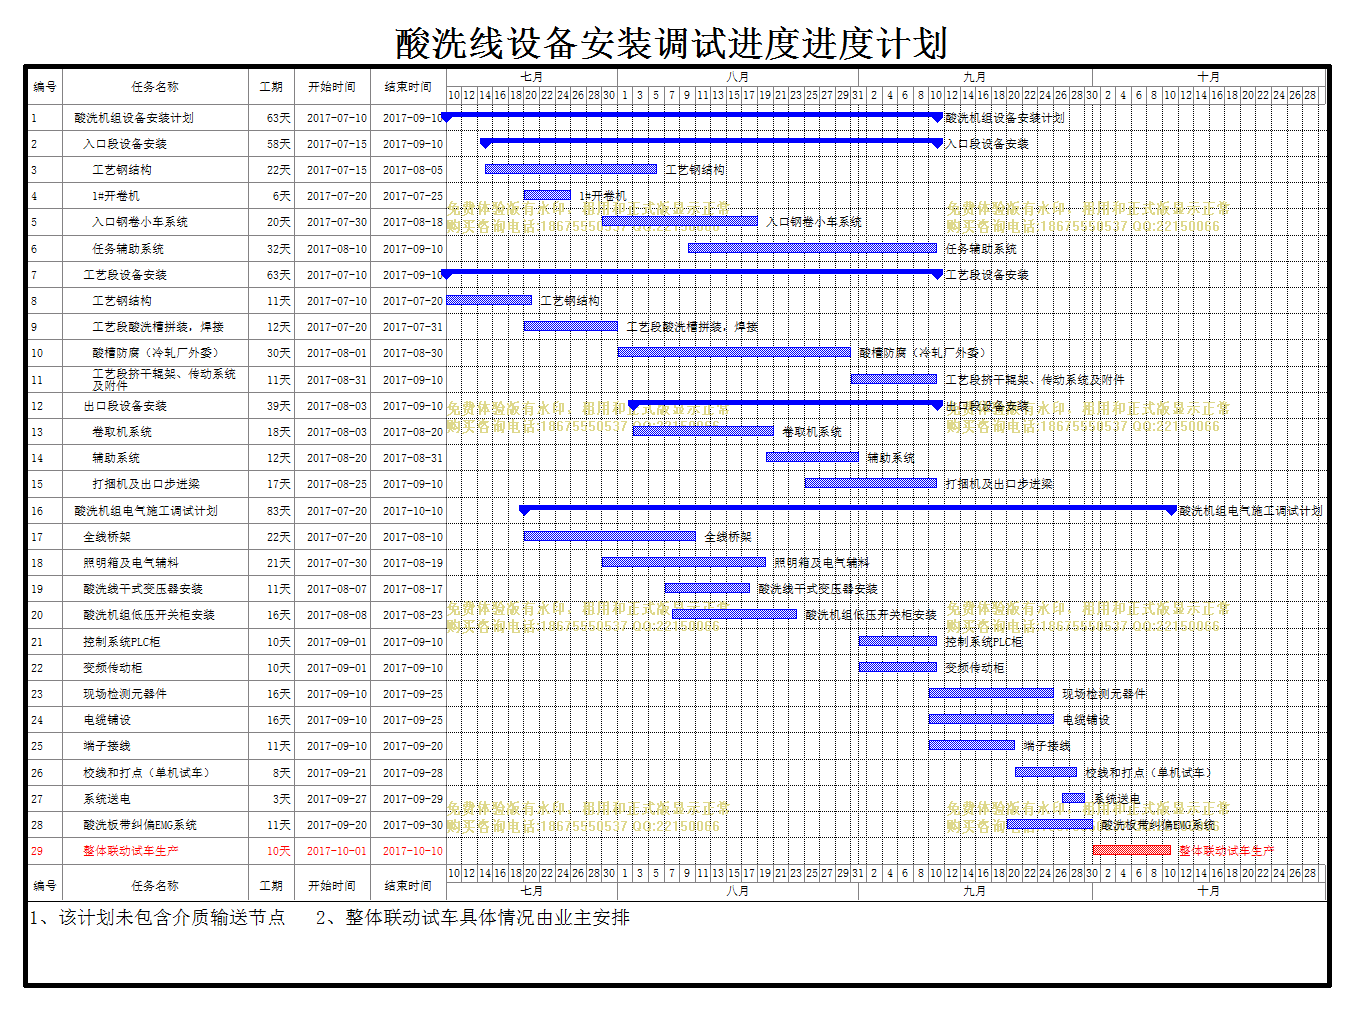Select the row 8 工艺钢结构 Gantt bar

click(x=489, y=300)
